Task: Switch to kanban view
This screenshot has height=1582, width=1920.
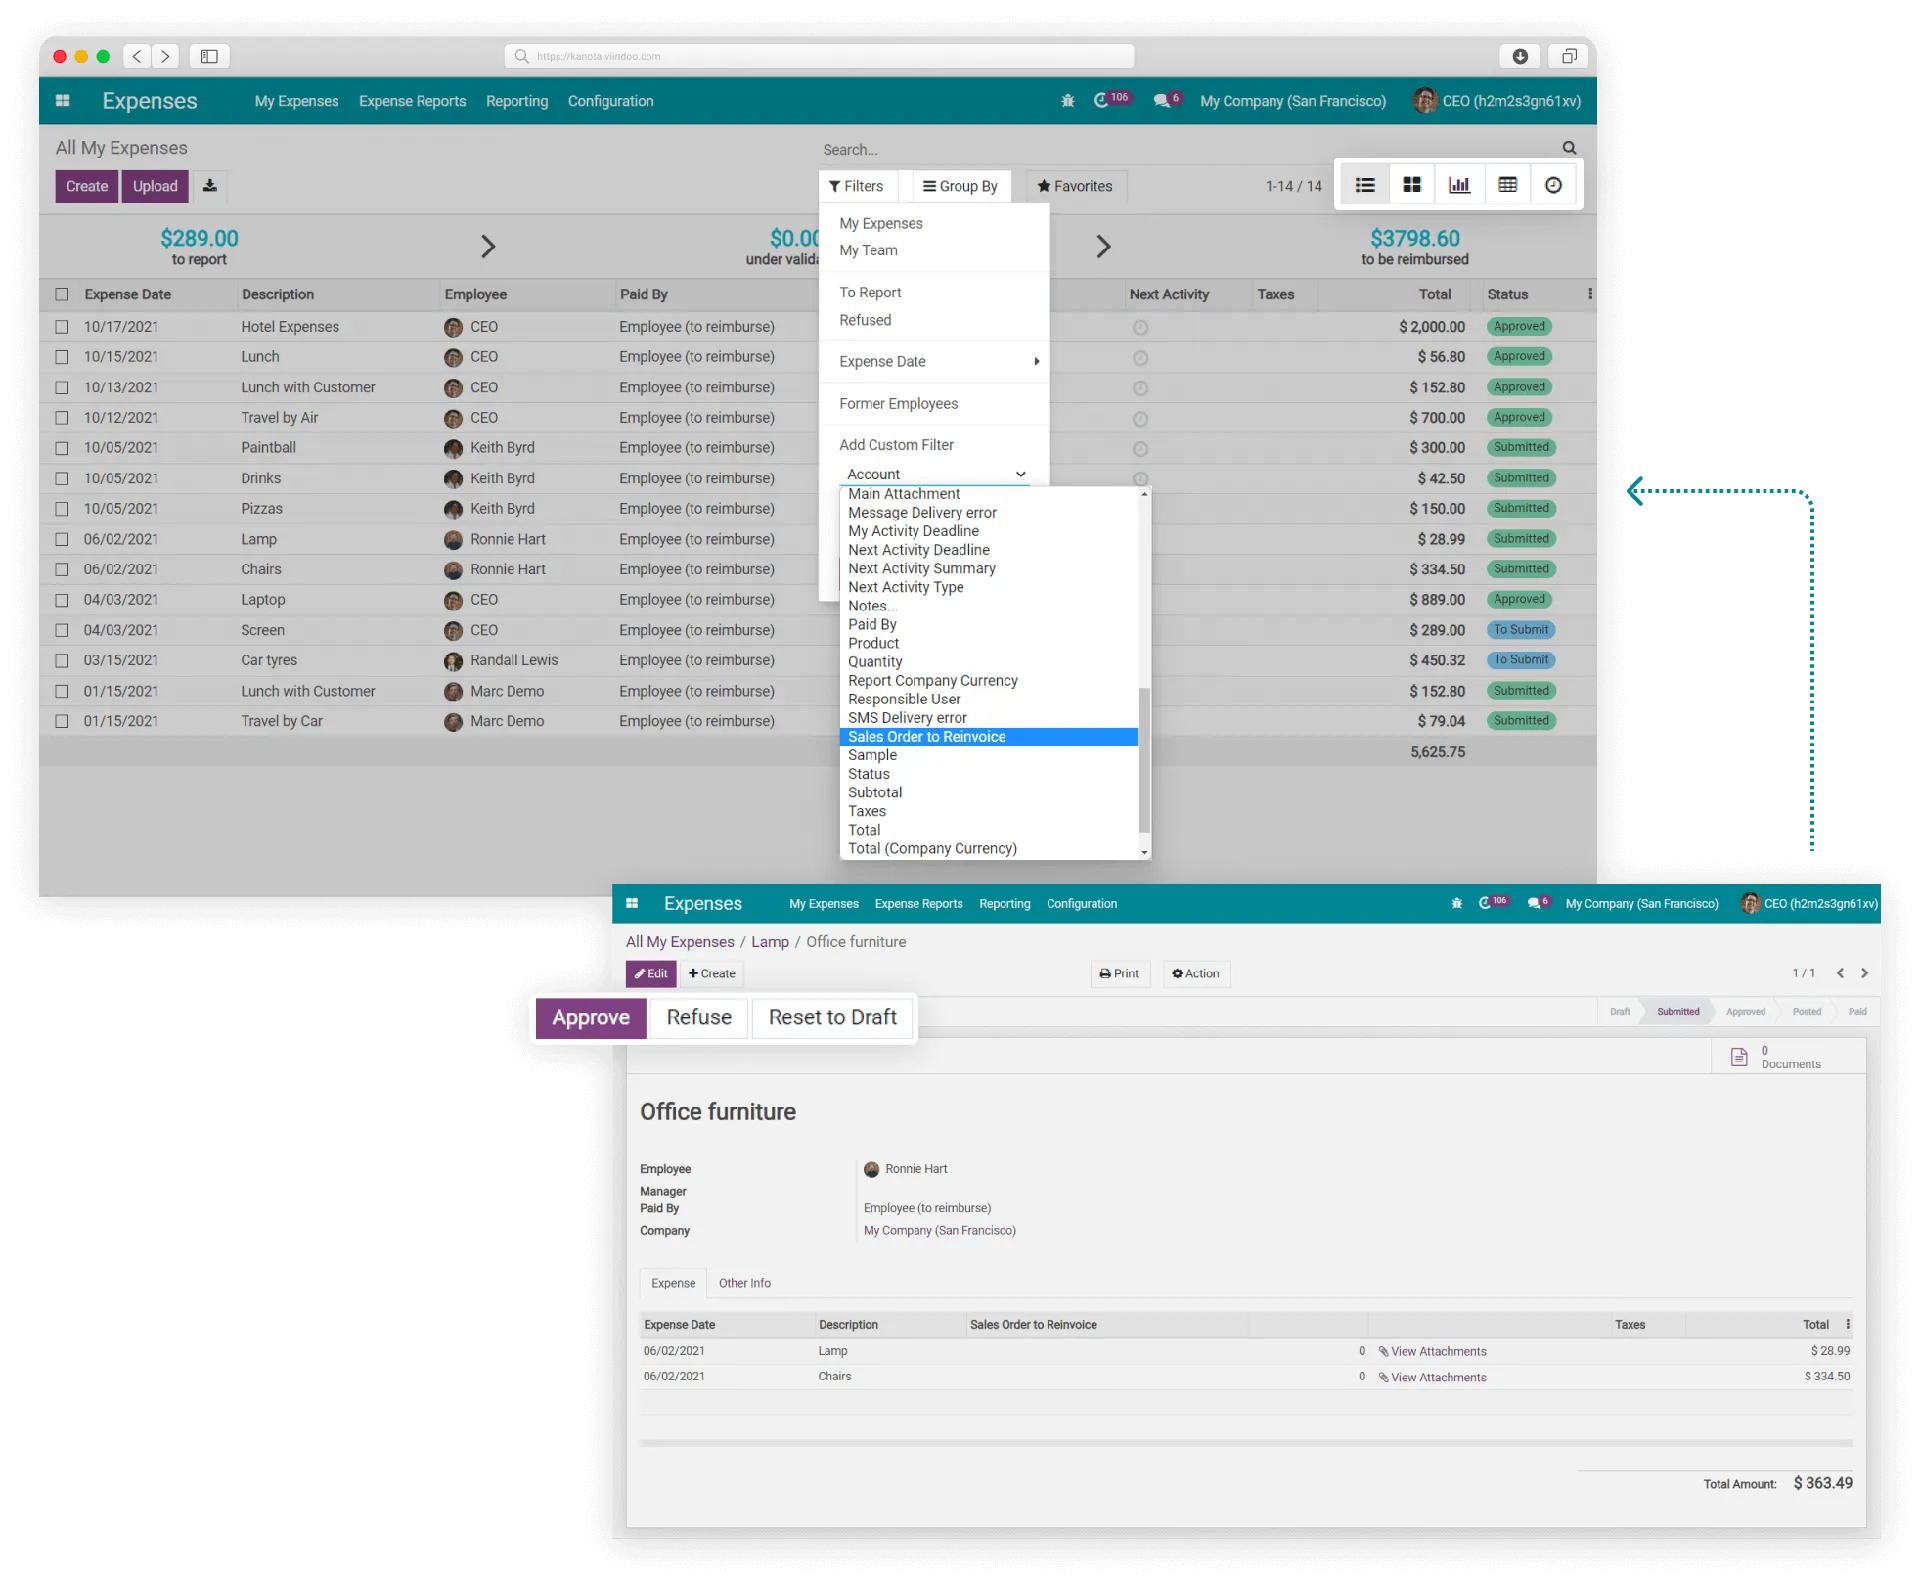Action: click(1412, 185)
